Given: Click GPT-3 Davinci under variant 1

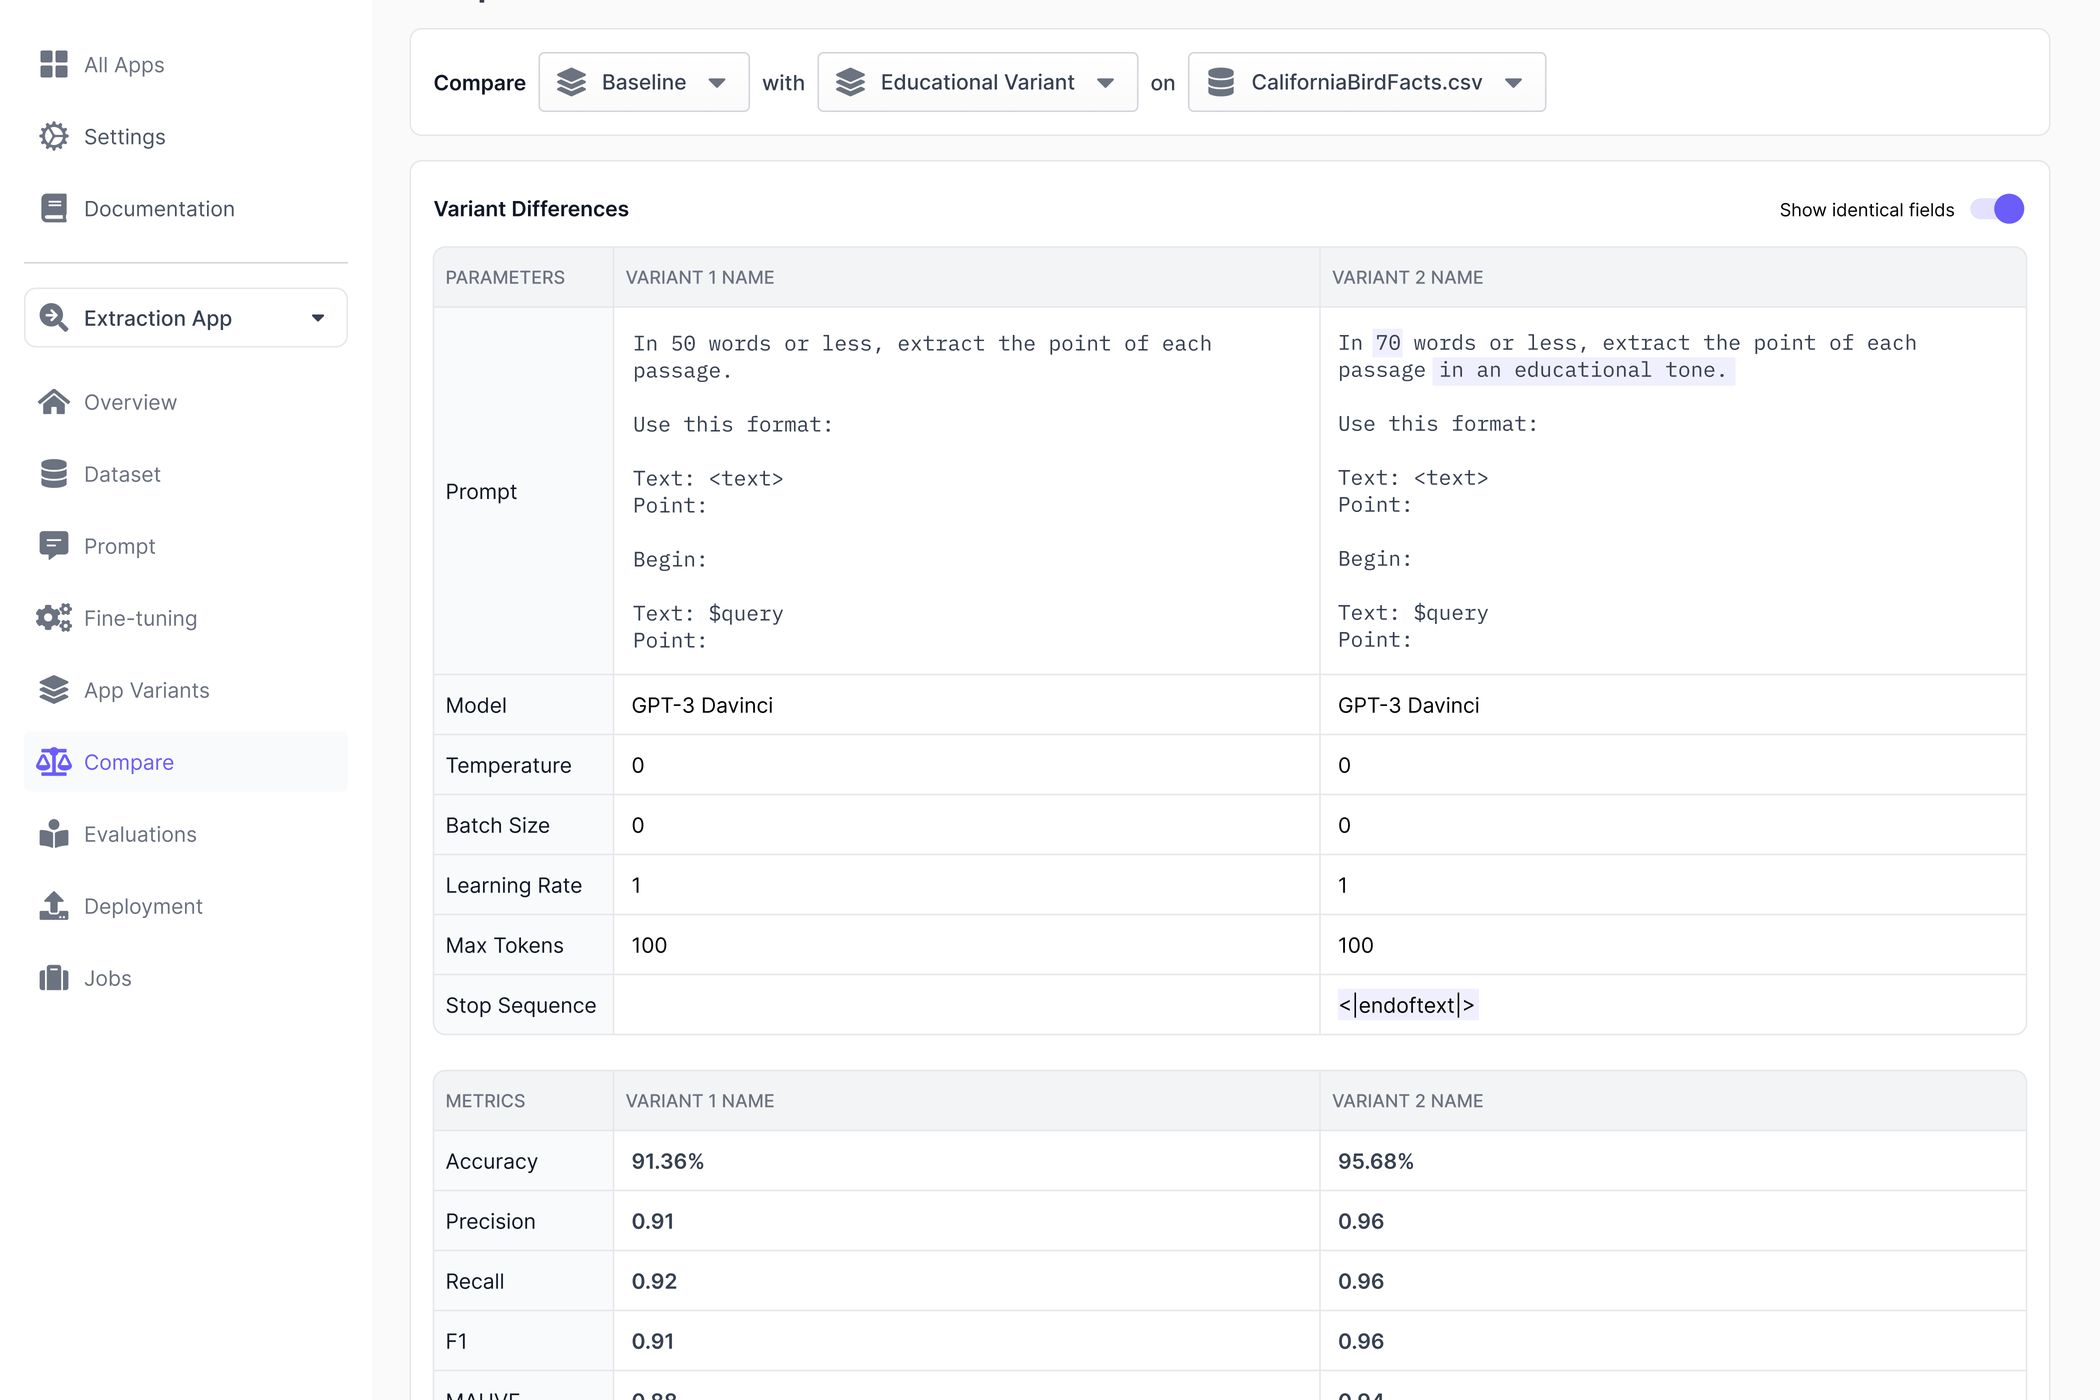Looking at the screenshot, I should (702, 705).
